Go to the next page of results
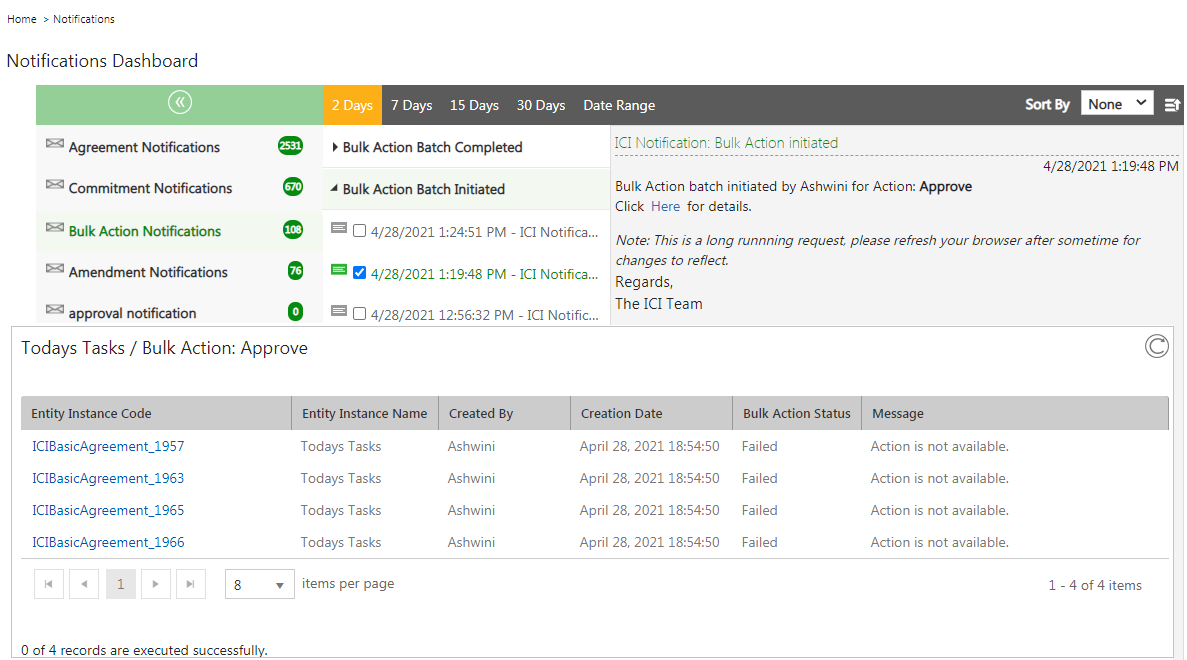1187x660 pixels. tap(155, 584)
